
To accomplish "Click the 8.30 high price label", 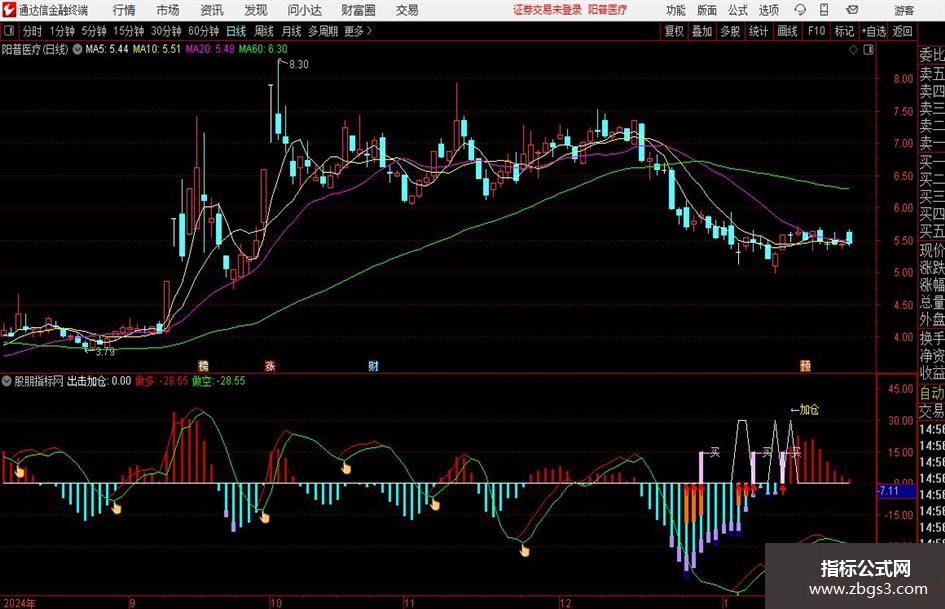I will [x=299, y=65].
